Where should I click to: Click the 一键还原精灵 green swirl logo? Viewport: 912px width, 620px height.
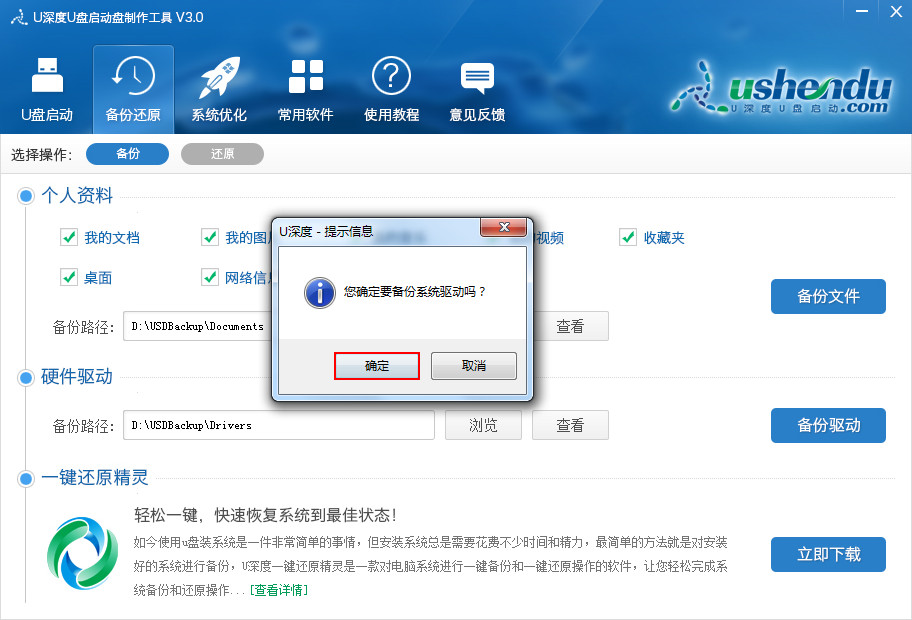coord(82,553)
